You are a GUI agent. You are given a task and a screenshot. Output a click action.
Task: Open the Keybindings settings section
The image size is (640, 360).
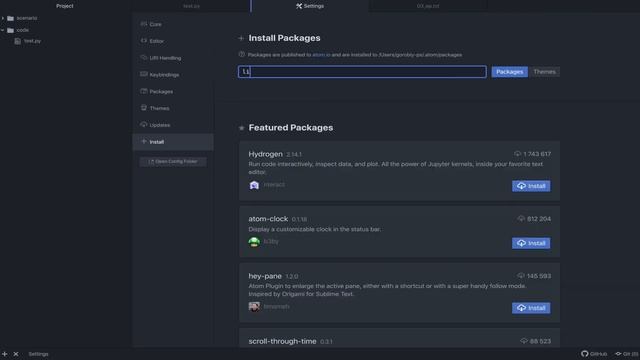(x=173, y=75)
